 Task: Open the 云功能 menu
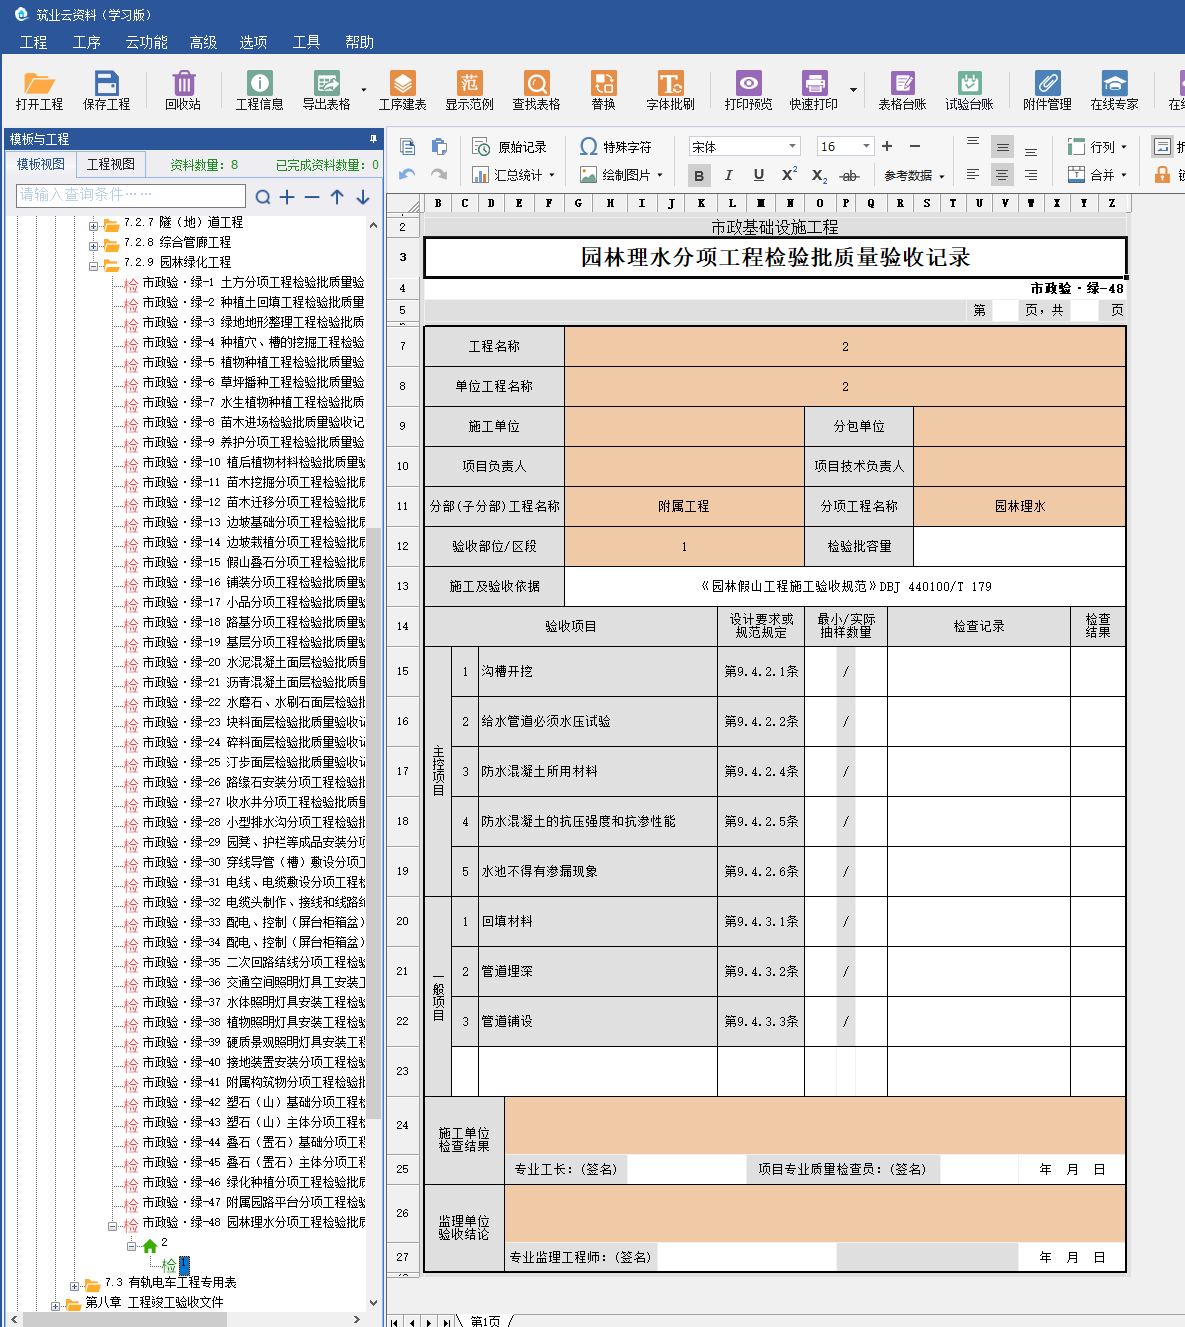tap(146, 42)
